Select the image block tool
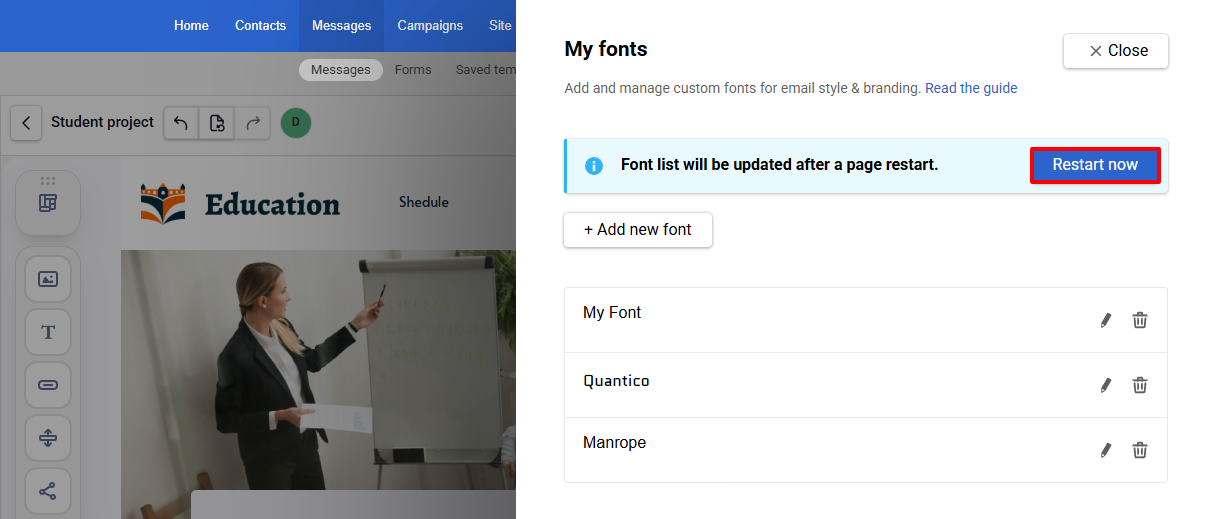 coord(48,279)
